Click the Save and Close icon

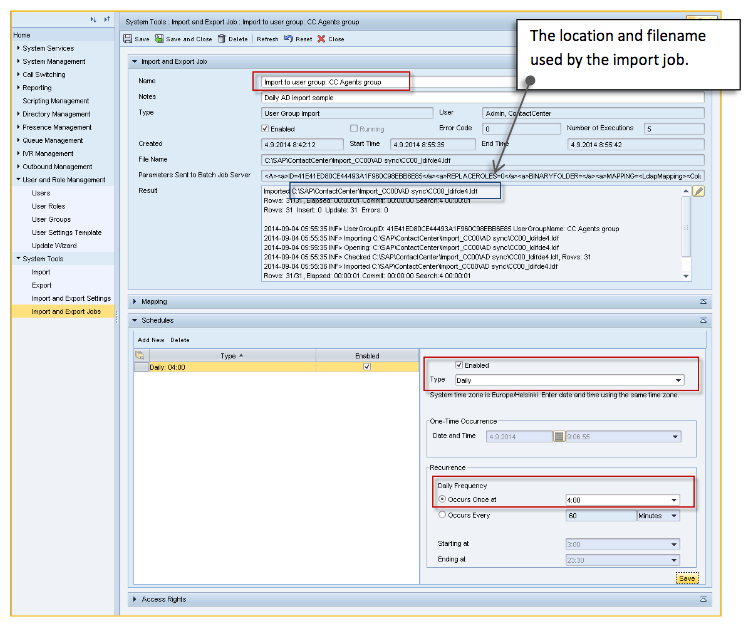point(159,39)
